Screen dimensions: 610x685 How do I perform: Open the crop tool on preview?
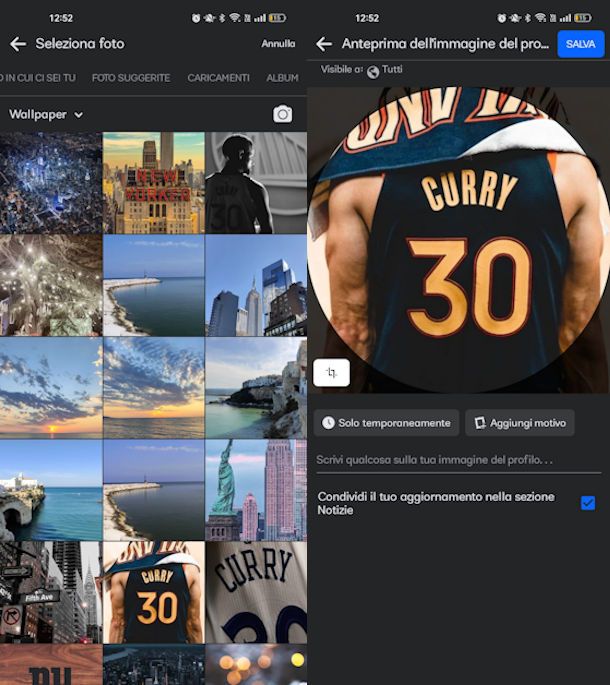pos(331,373)
